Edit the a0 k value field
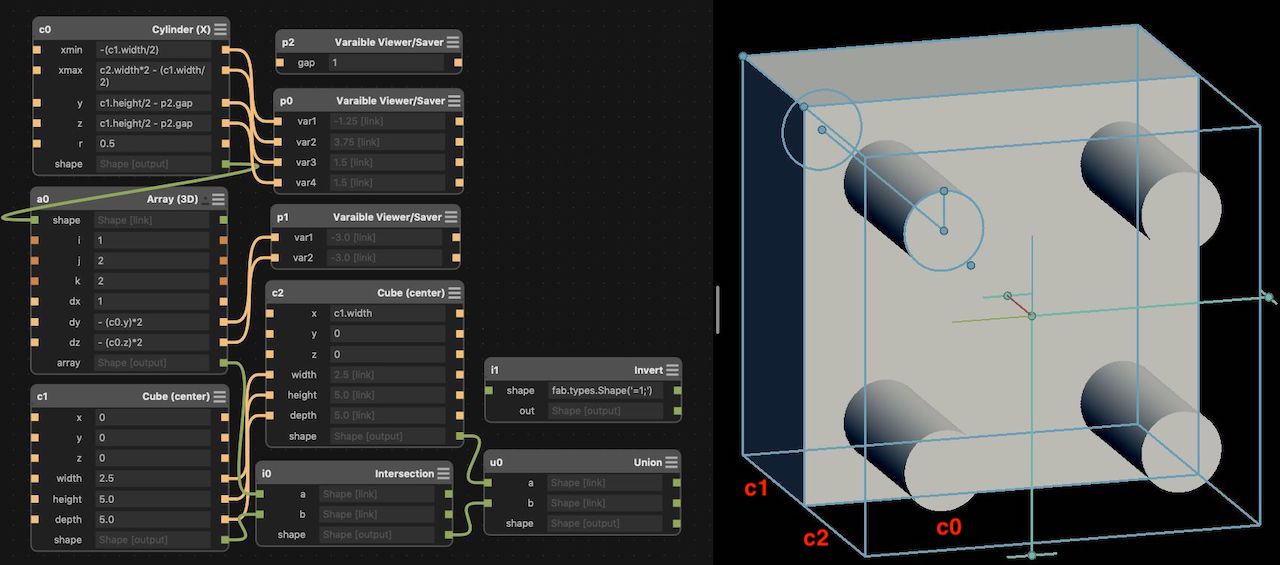1280x565 pixels. (152, 281)
